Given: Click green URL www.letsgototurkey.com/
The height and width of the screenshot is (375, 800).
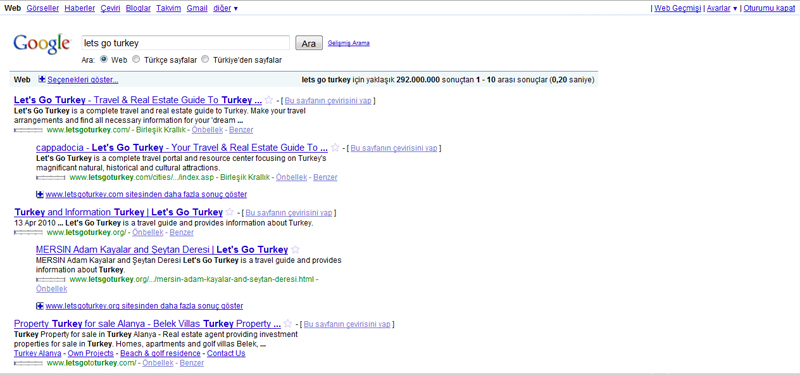Looking at the screenshot, I should coord(91,363).
